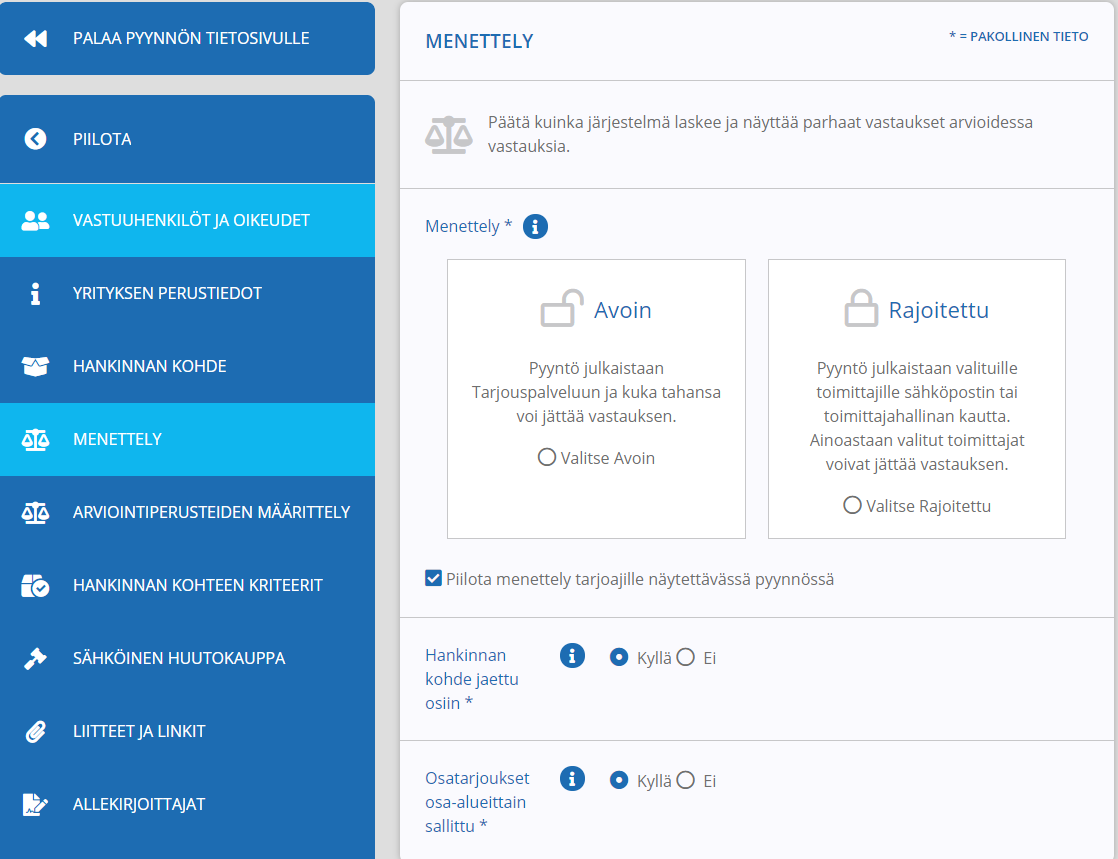Click the Avoin procedure card heading
Viewport: 1118px width, 859px height.
pyautogui.click(x=622, y=310)
